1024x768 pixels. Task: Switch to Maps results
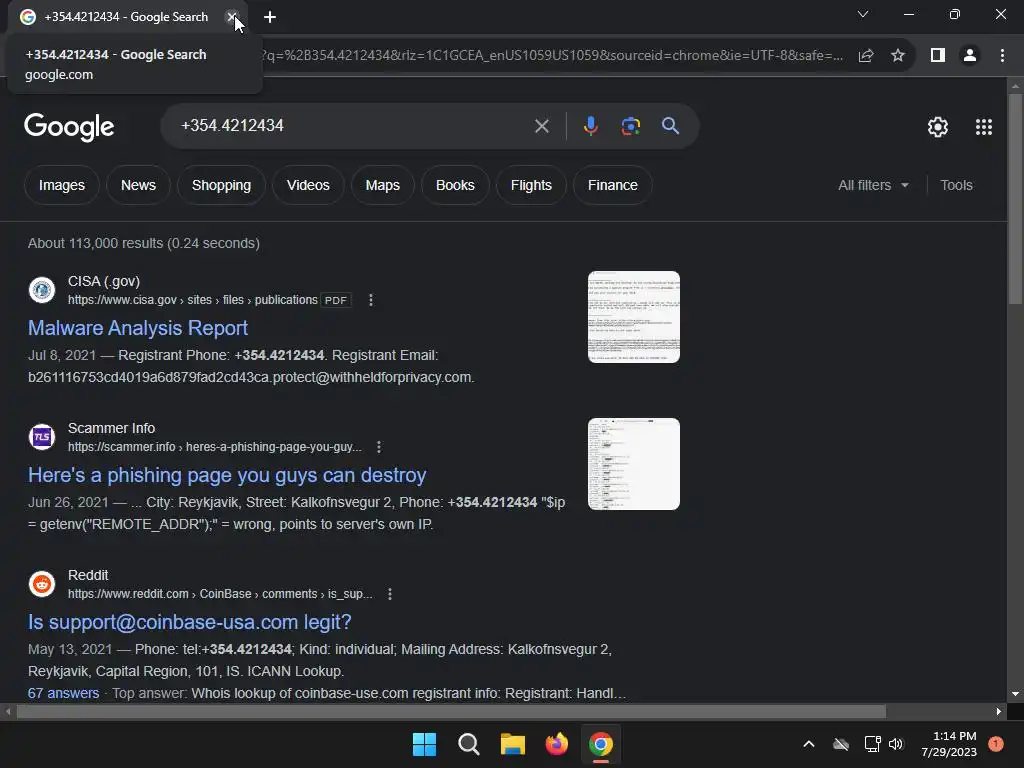point(383,185)
